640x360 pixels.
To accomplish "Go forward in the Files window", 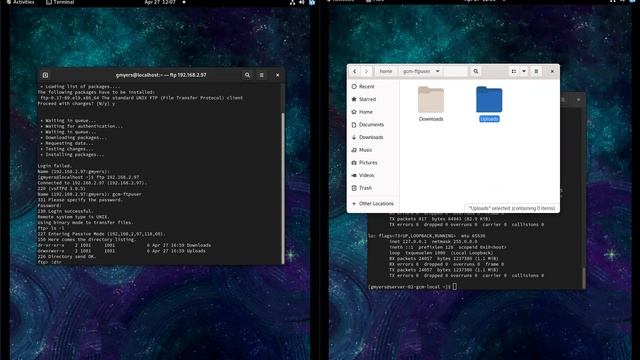I will (x=366, y=71).
